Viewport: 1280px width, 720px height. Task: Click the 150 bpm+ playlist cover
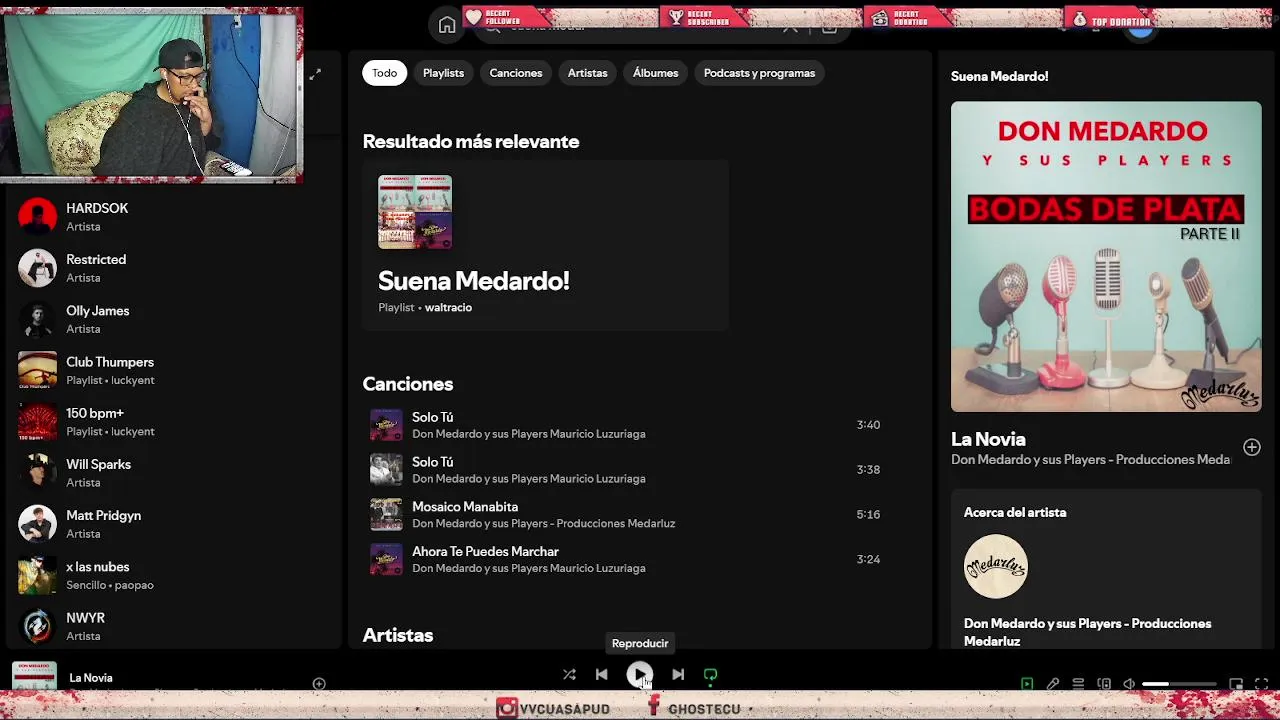(x=38, y=422)
